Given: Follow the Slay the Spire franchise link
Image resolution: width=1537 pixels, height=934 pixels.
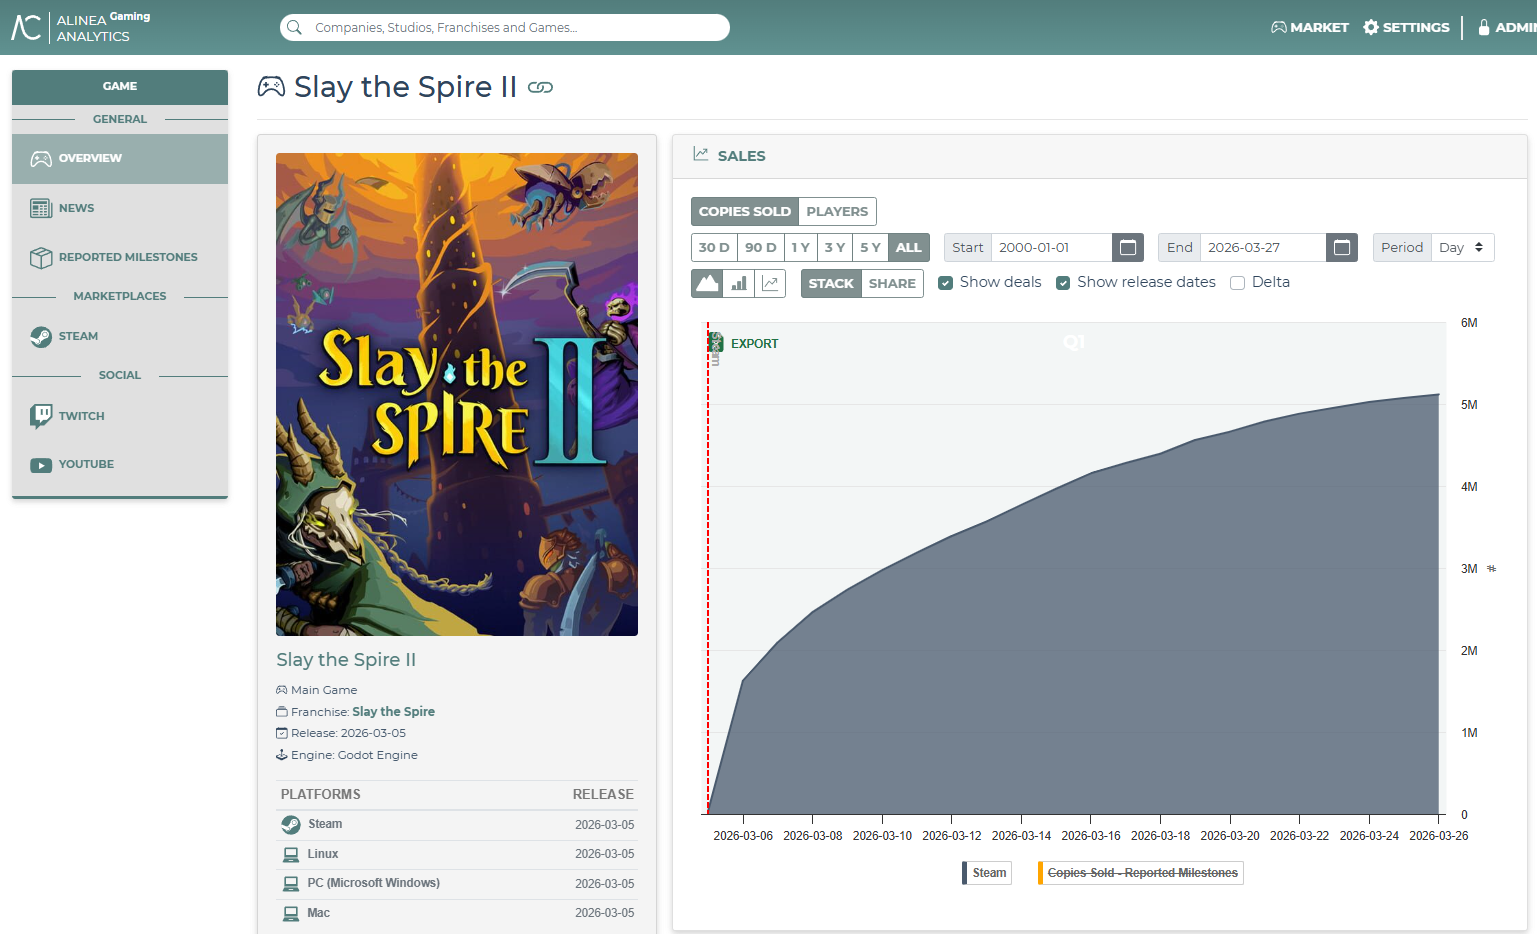Looking at the screenshot, I should coord(393,712).
